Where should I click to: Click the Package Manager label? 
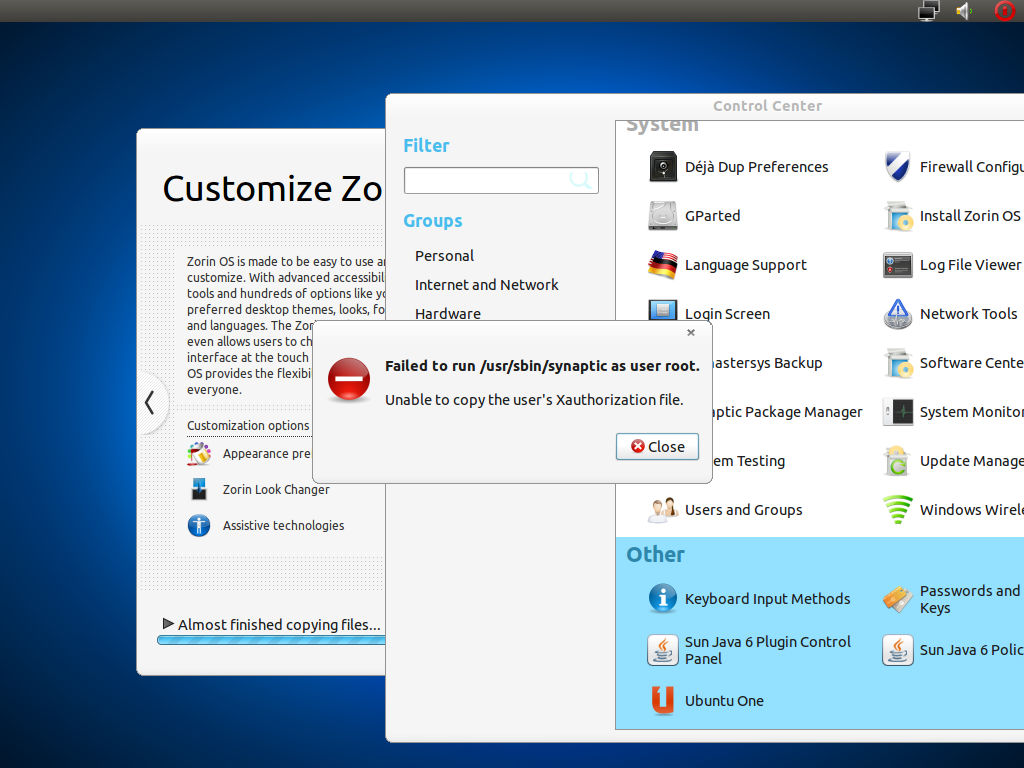pos(788,412)
